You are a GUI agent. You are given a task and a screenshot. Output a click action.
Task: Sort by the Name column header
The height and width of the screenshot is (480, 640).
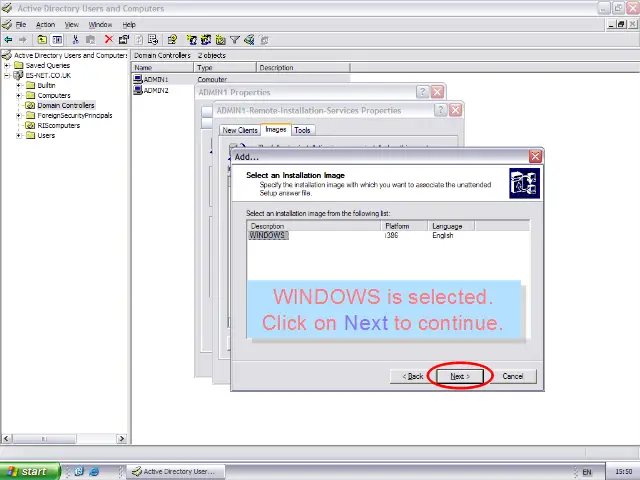pyautogui.click(x=162, y=68)
